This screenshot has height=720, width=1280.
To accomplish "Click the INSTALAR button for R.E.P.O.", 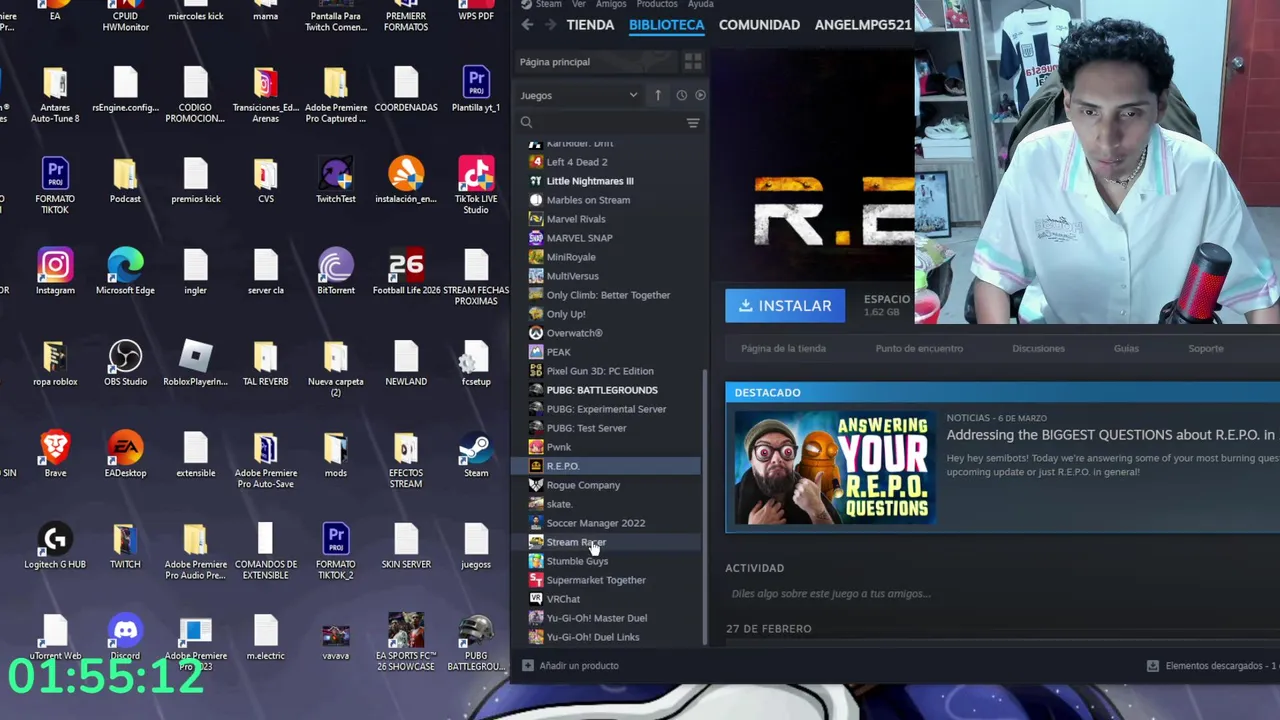I will point(785,306).
